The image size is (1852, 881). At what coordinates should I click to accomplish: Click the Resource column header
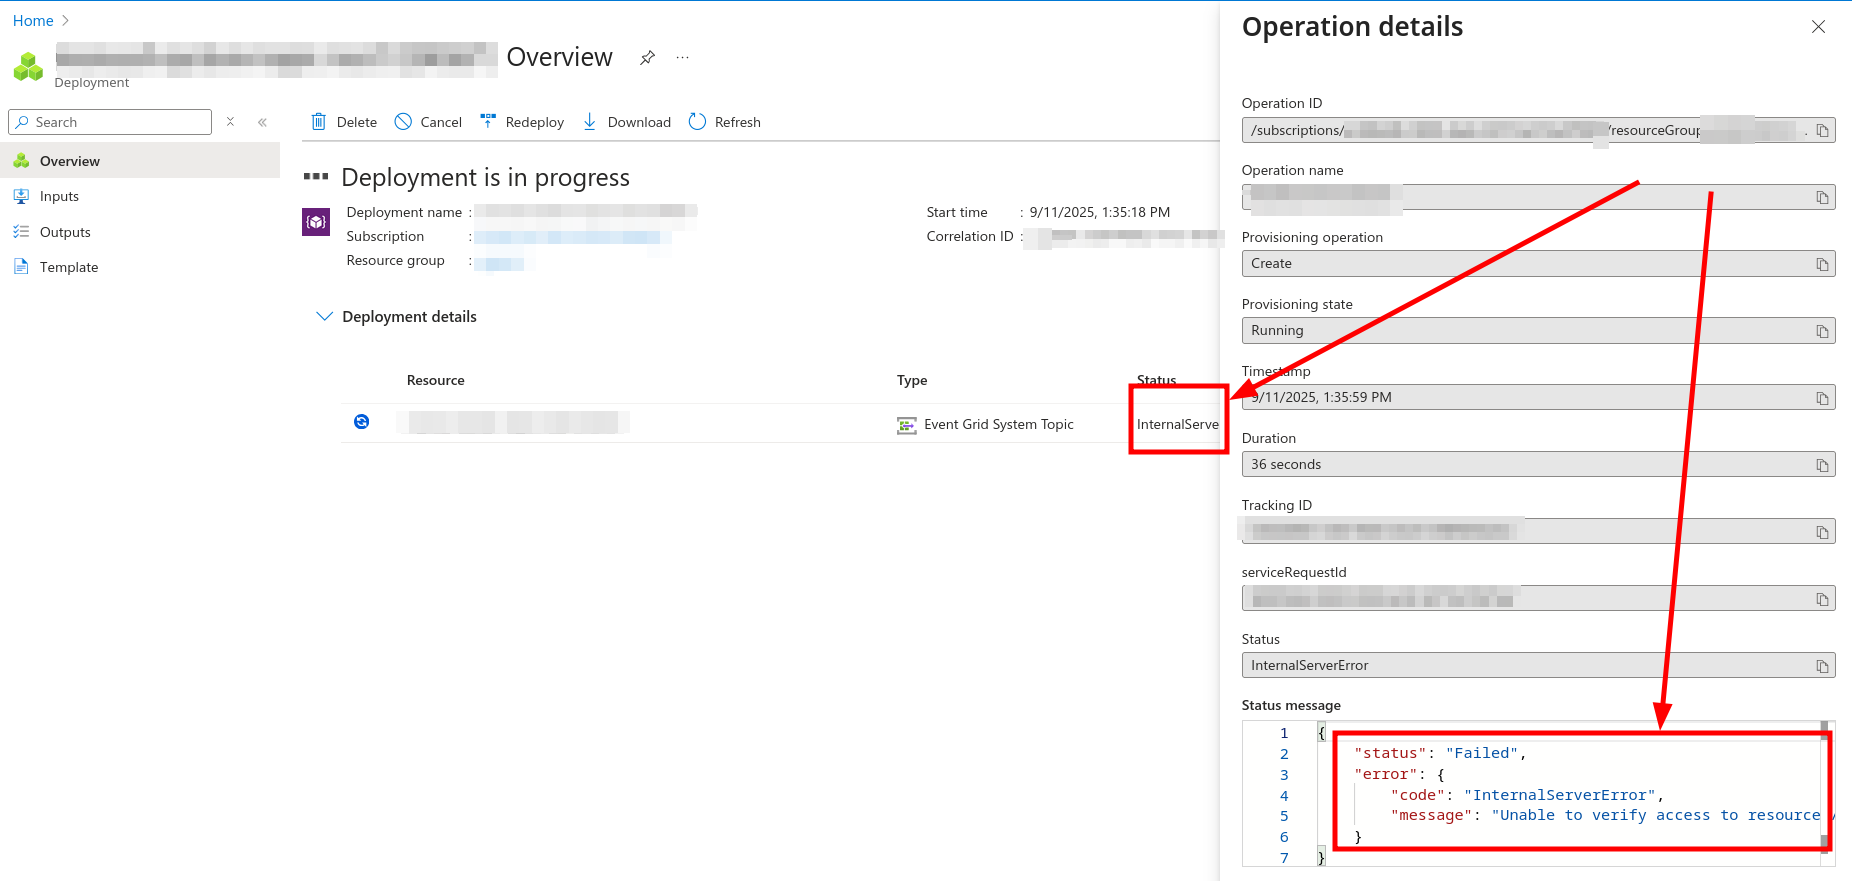(435, 381)
